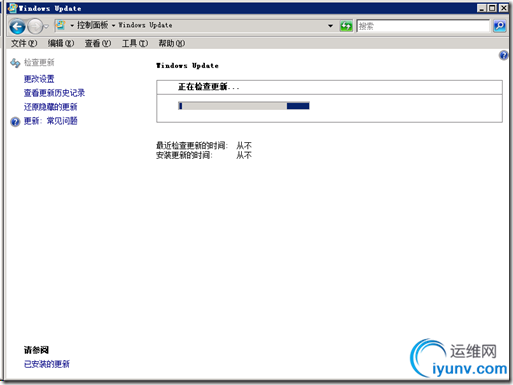513x385 pixels.
Task: Click the greyed Forward arrow button
Action: tap(35, 26)
